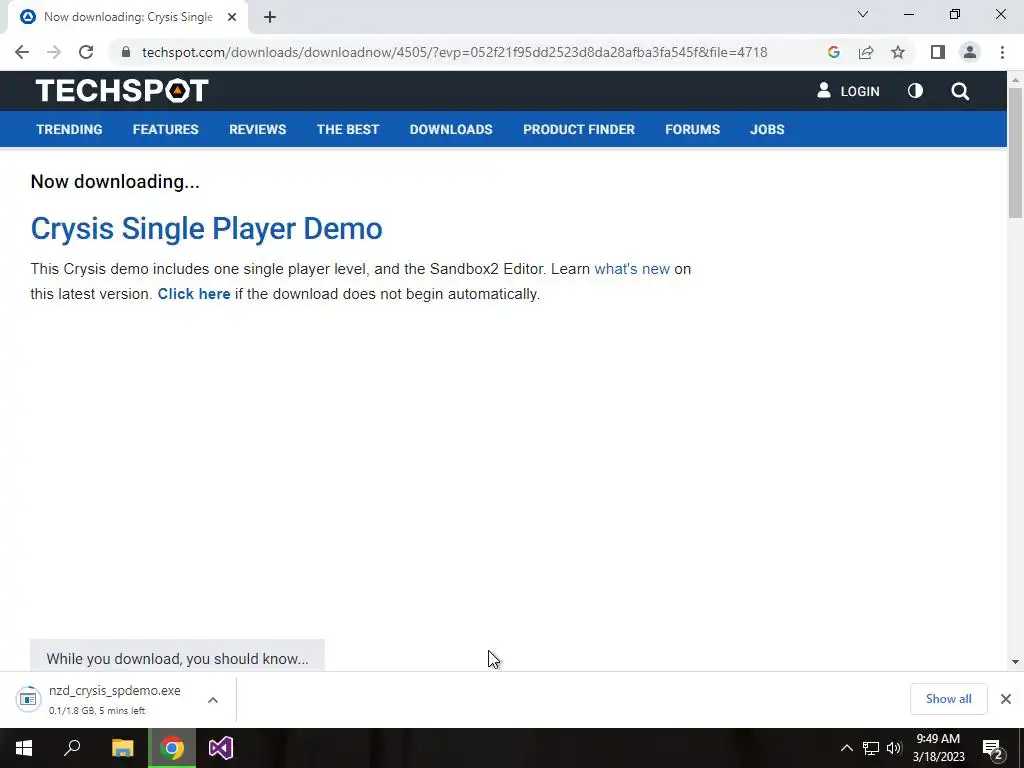
Task: Open the DOWNLOADS menu item
Action: [451, 129]
